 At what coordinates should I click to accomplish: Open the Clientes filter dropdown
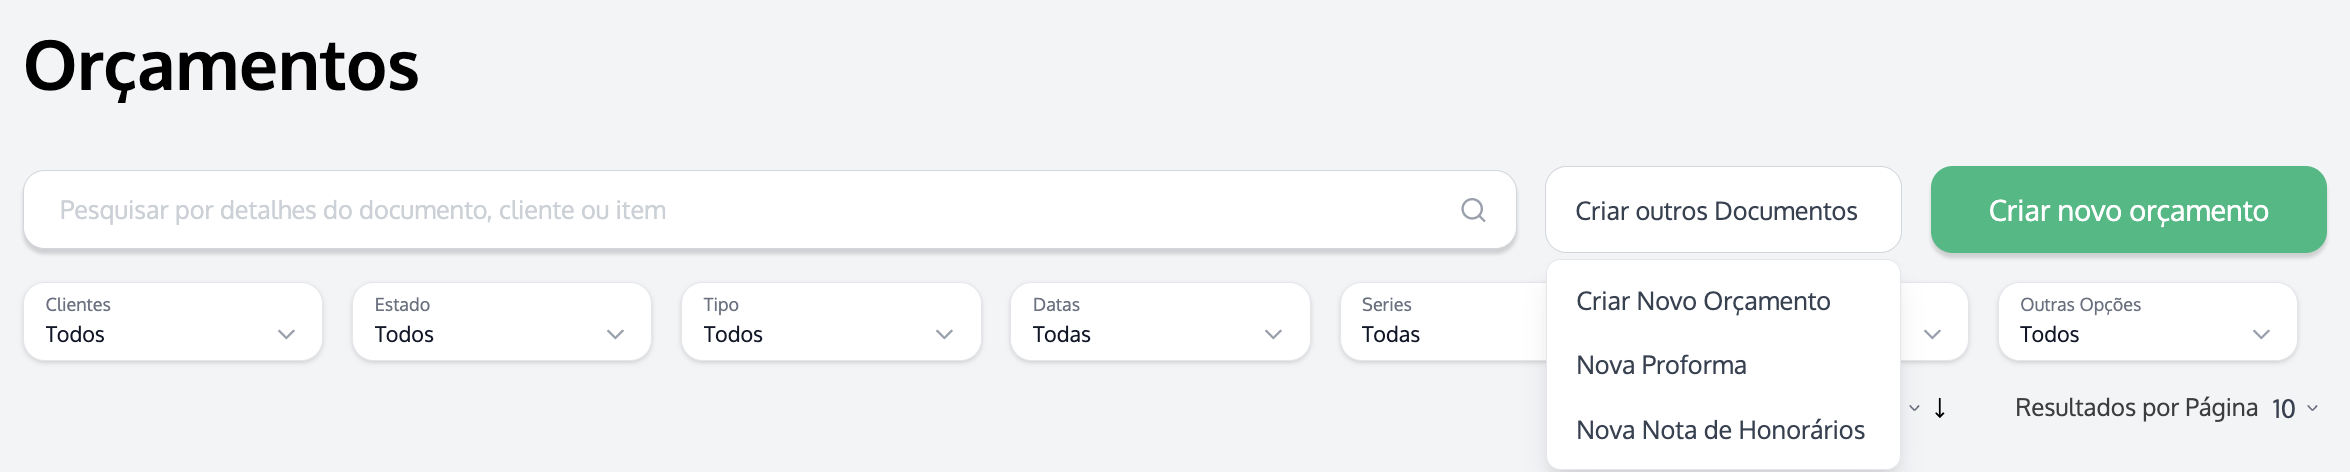click(173, 322)
